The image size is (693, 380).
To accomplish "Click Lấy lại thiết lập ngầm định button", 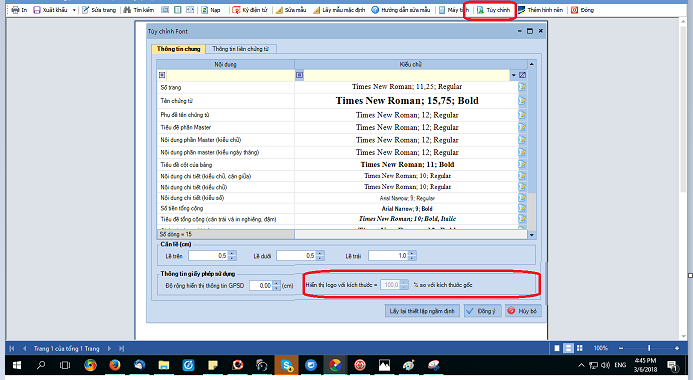I will (x=422, y=311).
